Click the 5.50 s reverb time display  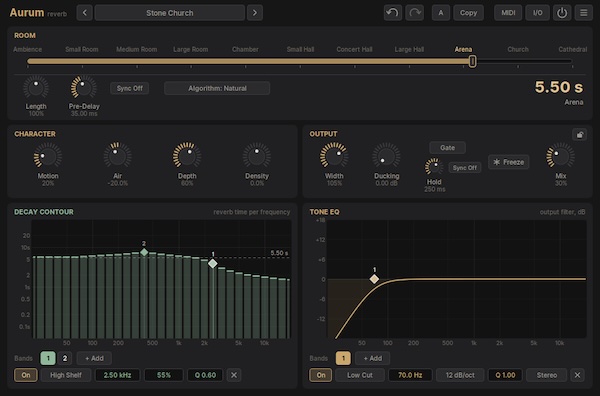tap(559, 87)
